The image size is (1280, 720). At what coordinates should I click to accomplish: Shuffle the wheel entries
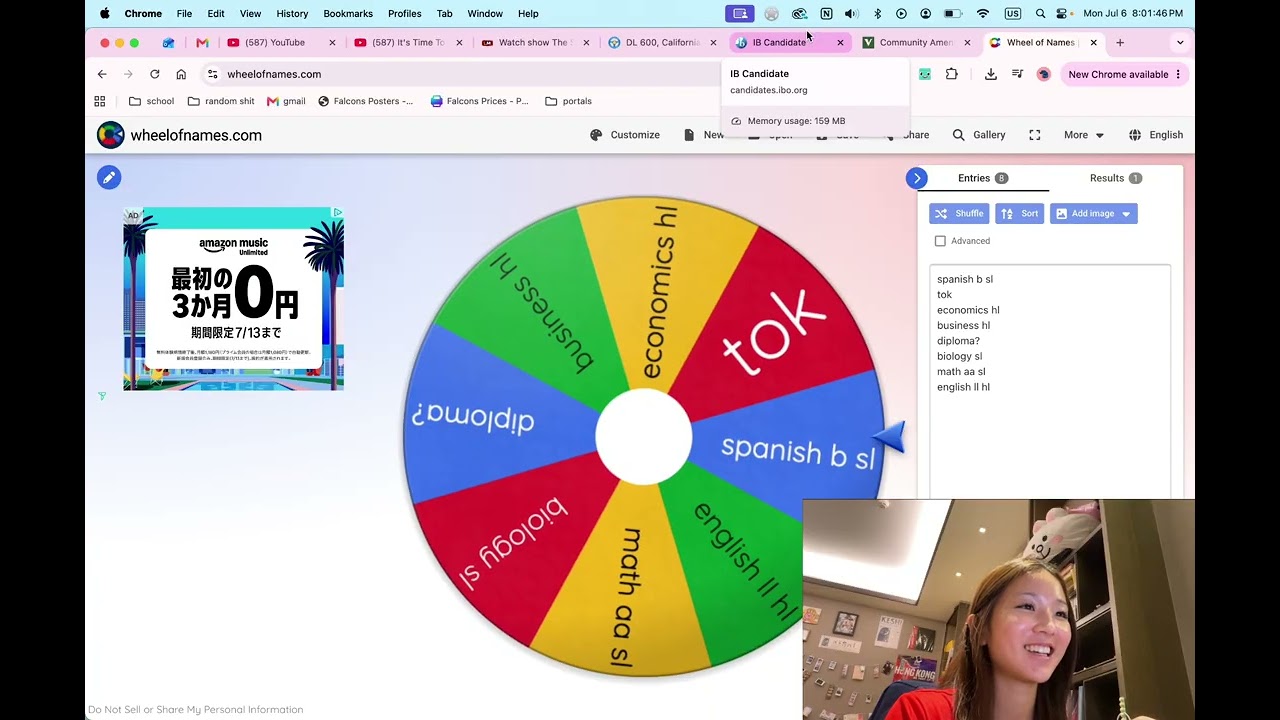pyautogui.click(x=959, y=214)
